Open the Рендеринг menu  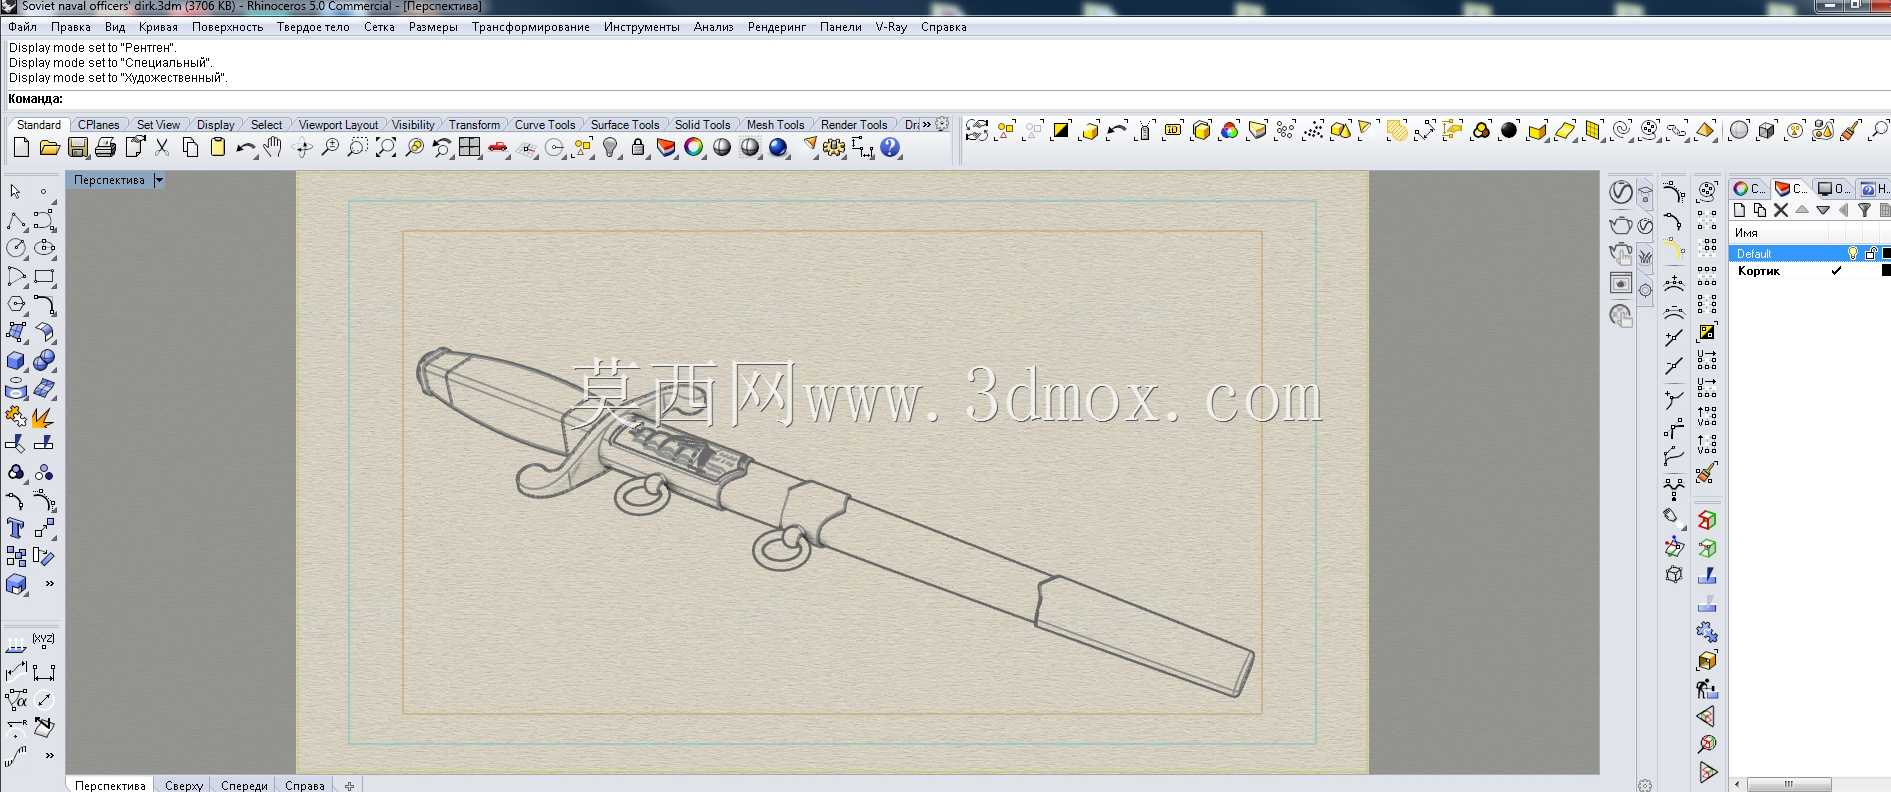[777, 27]
